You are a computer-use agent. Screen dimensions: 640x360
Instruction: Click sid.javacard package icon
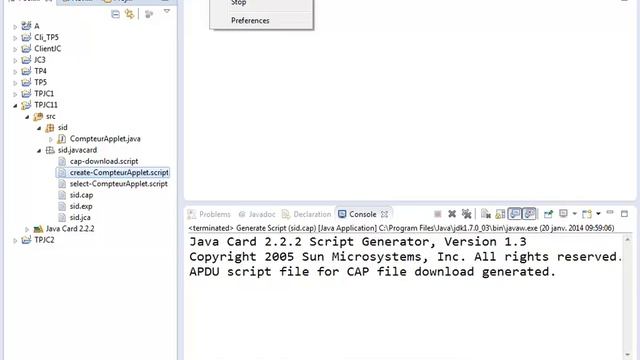coord(50,150)
